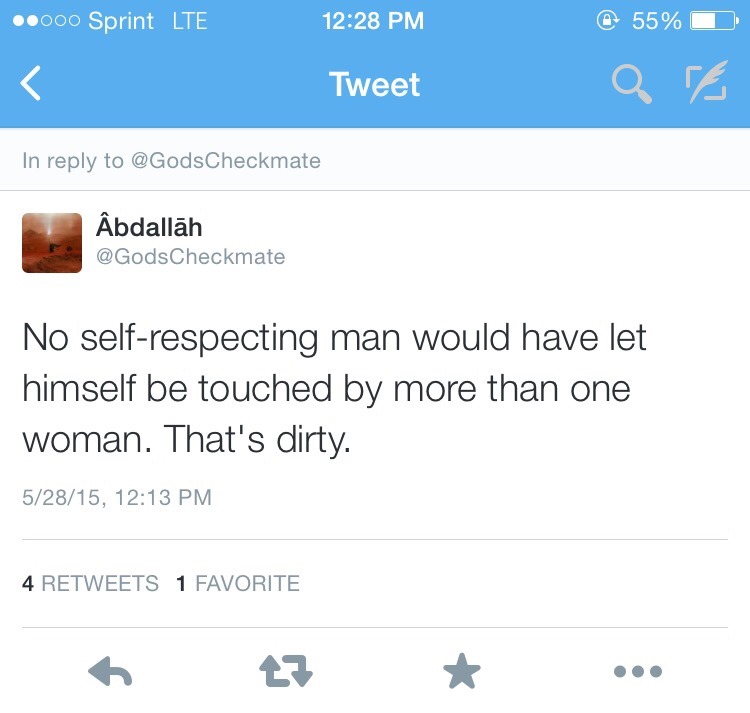View the In reply to @GodsCheckmate bar
Viewport: 750px width, 713px height.
(375, 160)
